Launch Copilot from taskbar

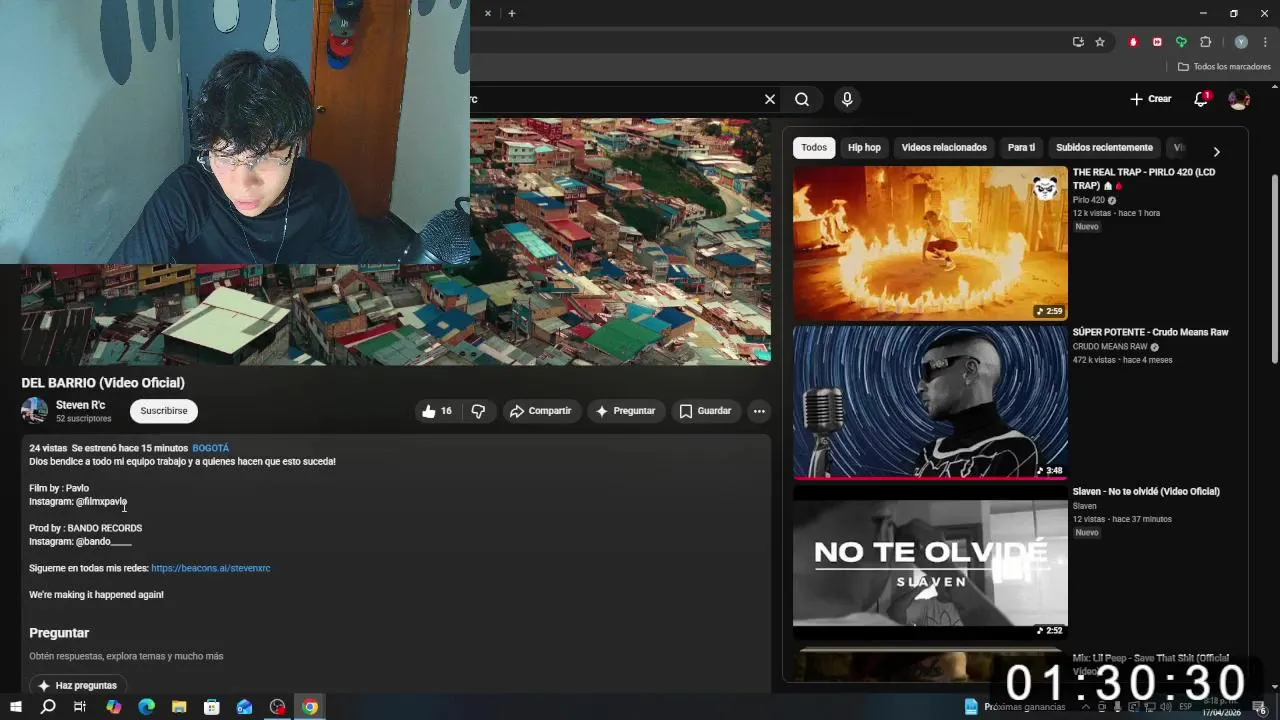(114, 707)
